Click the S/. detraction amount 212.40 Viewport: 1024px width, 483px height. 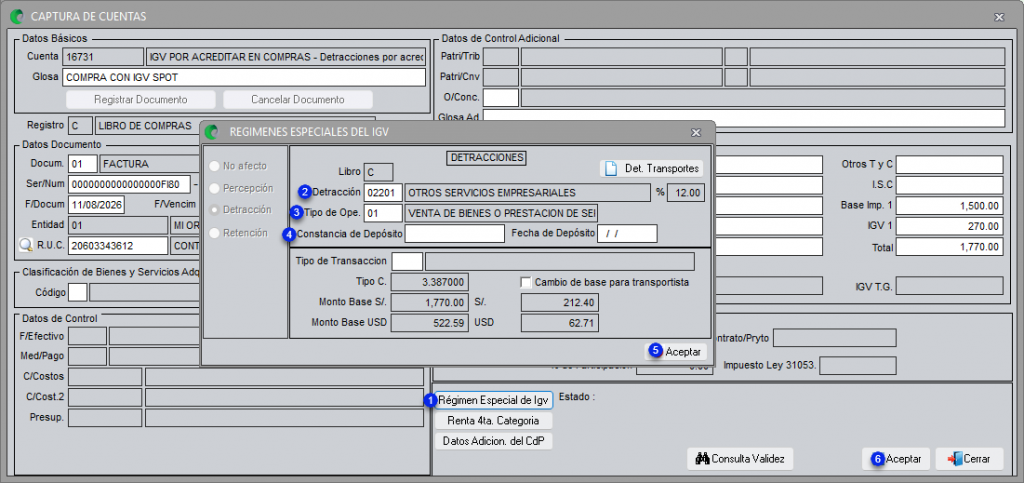coord(560,303)
